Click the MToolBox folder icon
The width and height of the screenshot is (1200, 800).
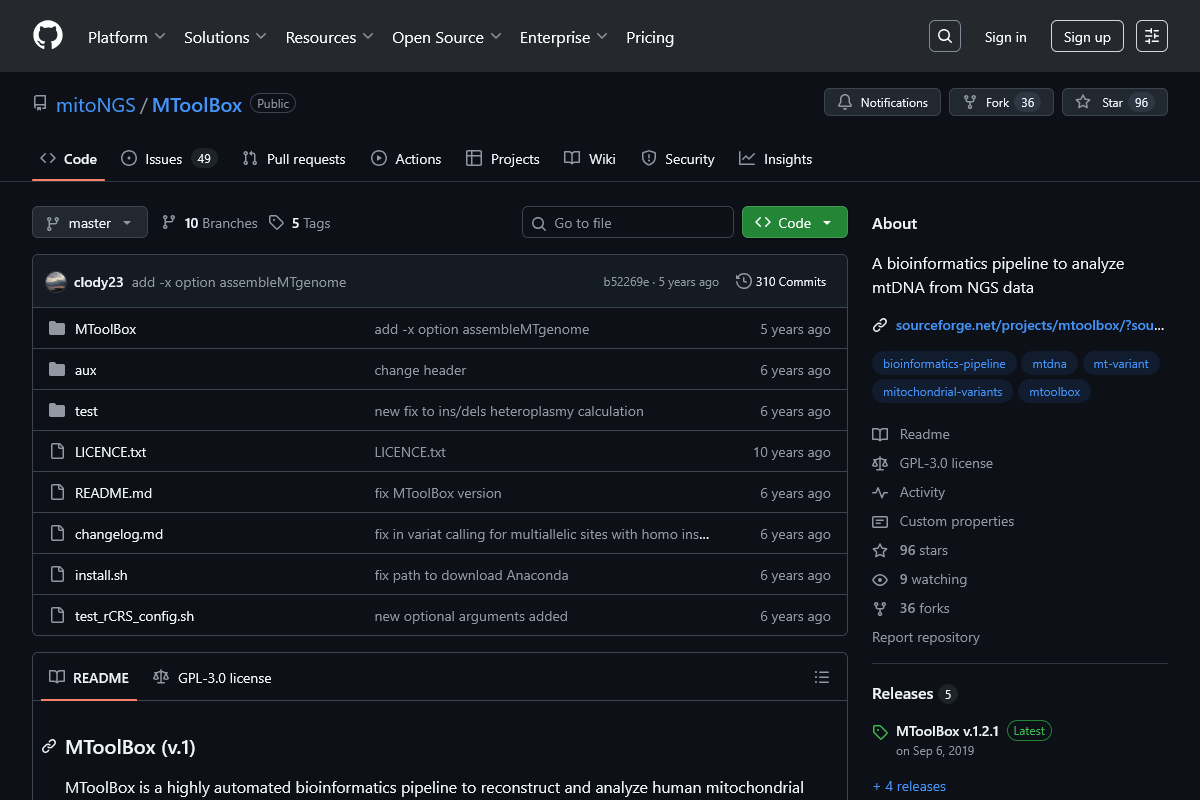[x=57, y=328]
